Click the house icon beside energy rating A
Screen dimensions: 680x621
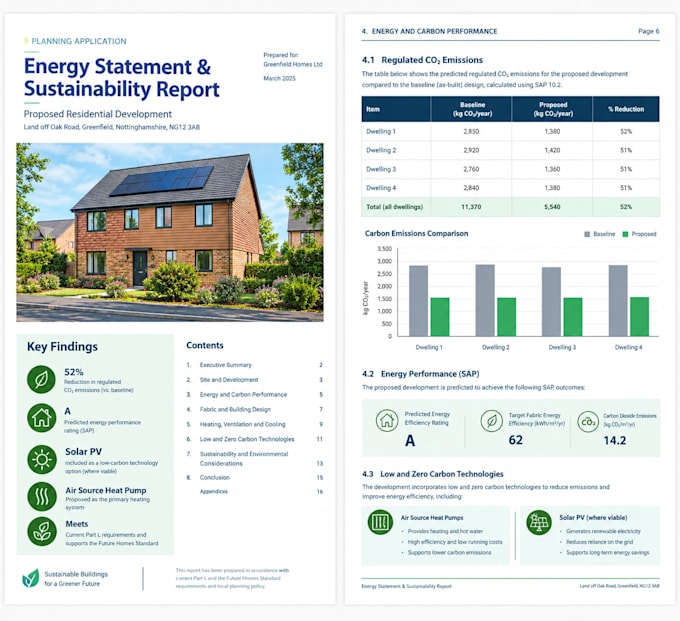(41, 418)
